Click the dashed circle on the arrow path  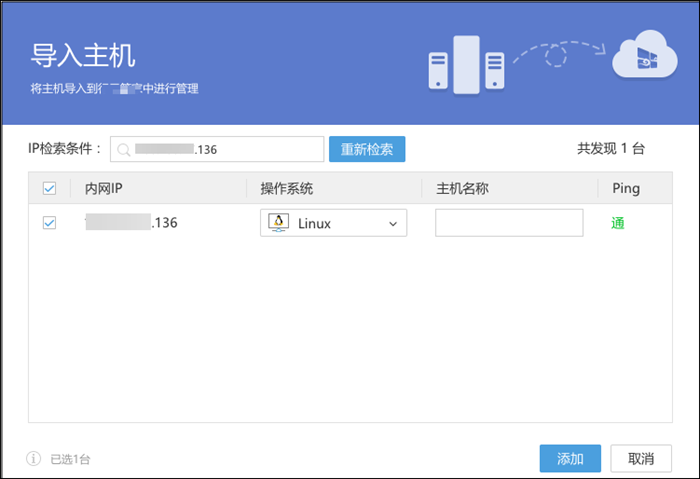tap(555, 56)
